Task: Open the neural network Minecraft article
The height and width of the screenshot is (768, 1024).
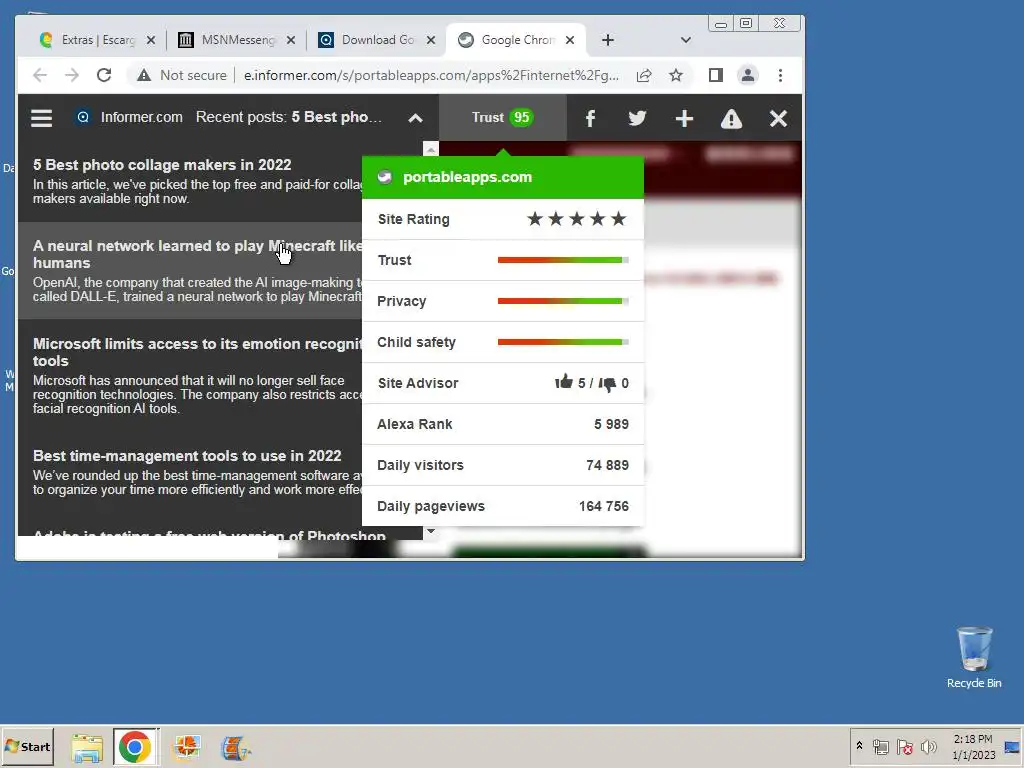Action: (197, 254)
